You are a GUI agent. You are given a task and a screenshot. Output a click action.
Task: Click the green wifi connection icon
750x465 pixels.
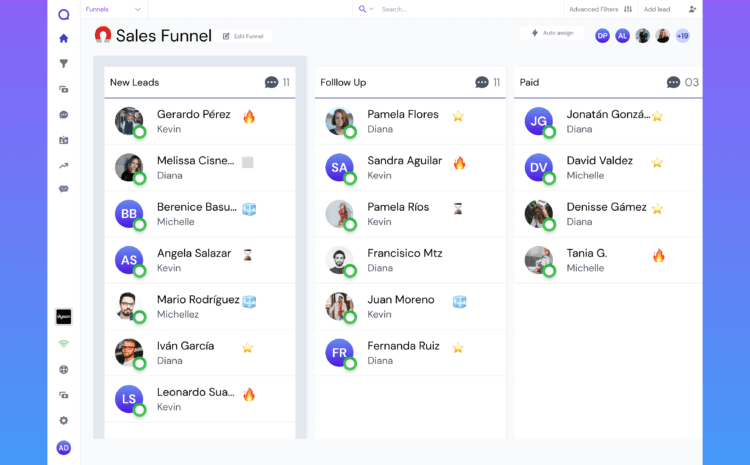64,343
